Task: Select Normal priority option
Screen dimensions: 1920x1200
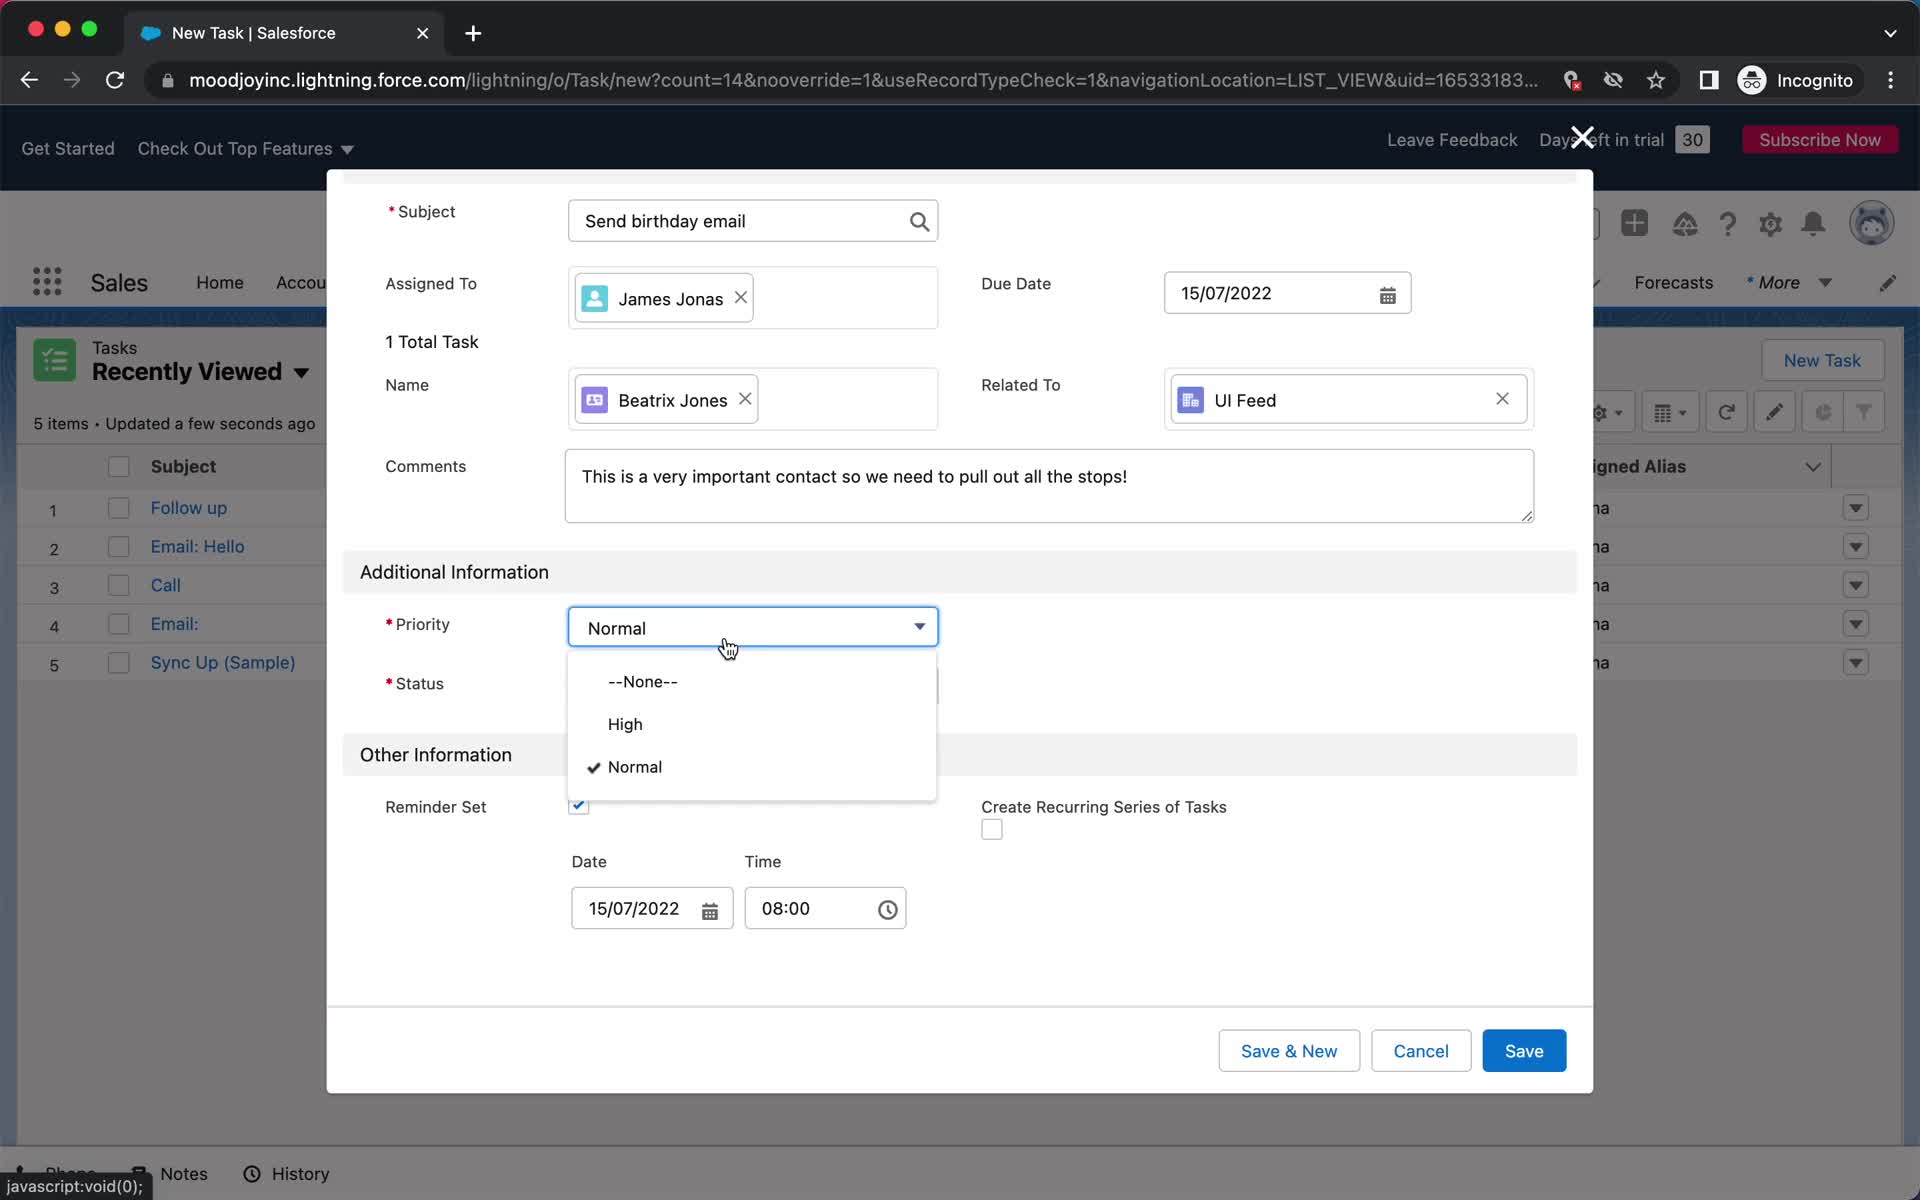Action: [751, 767]
